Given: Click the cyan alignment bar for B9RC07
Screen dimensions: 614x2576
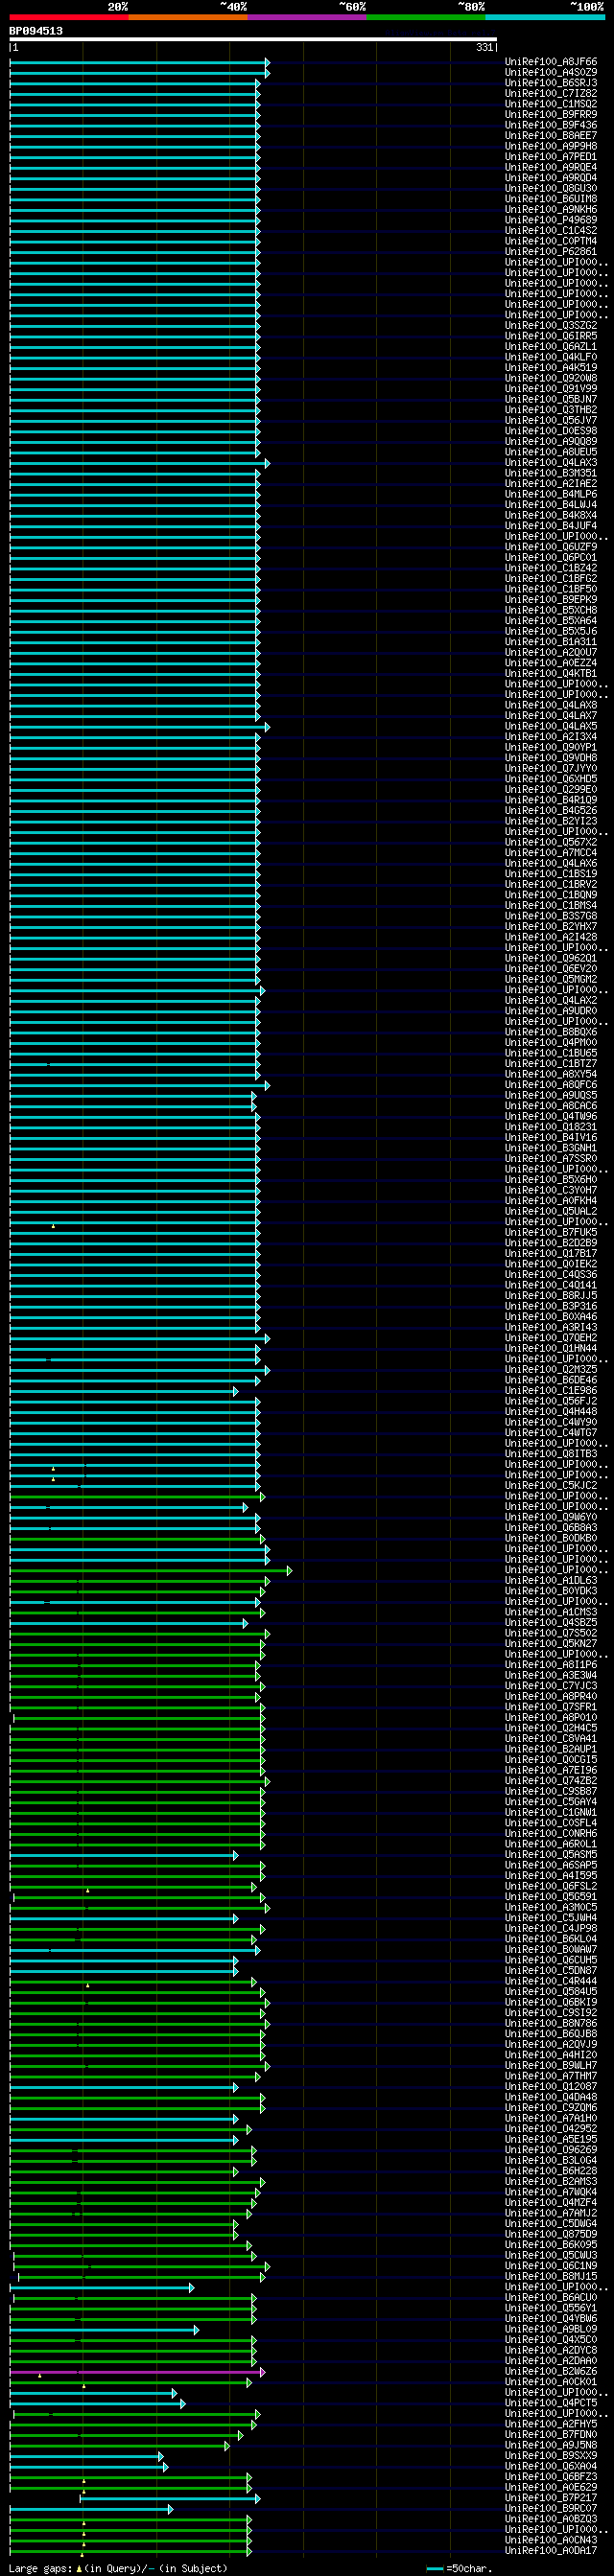Looking at the screenshot, I should pos(91,2509).
